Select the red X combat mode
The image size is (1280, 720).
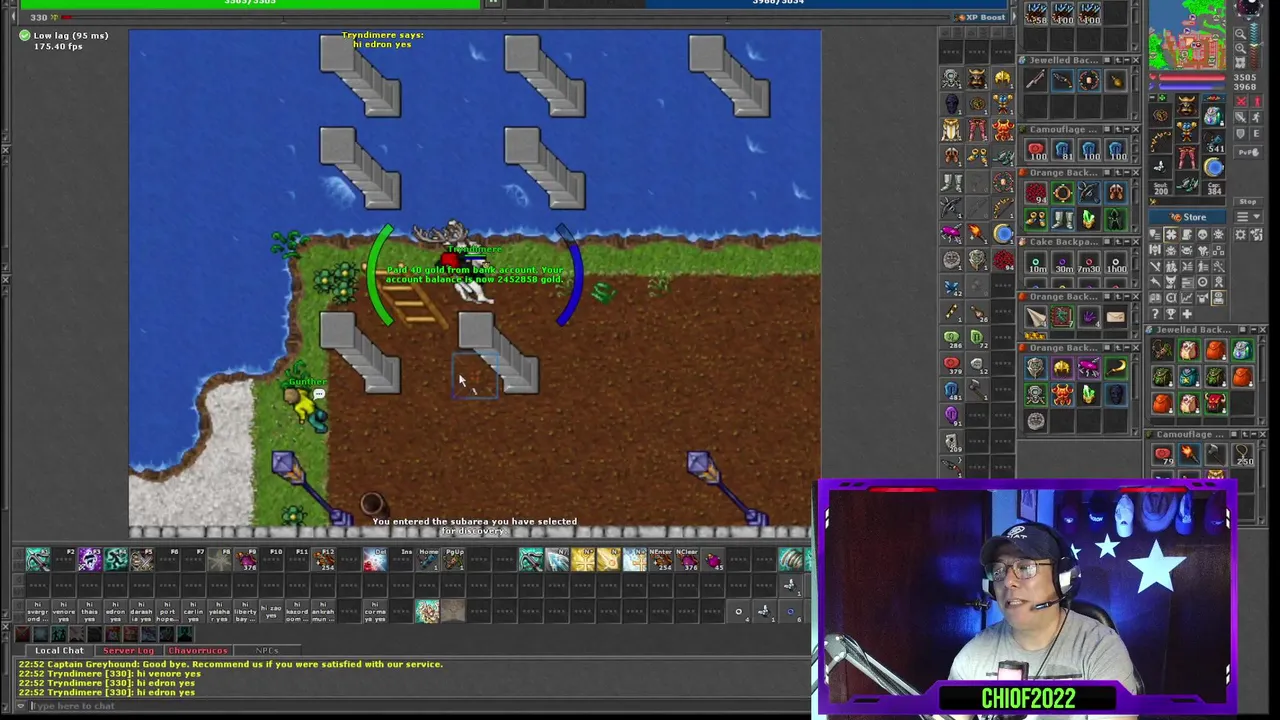tap(1240, 101)
